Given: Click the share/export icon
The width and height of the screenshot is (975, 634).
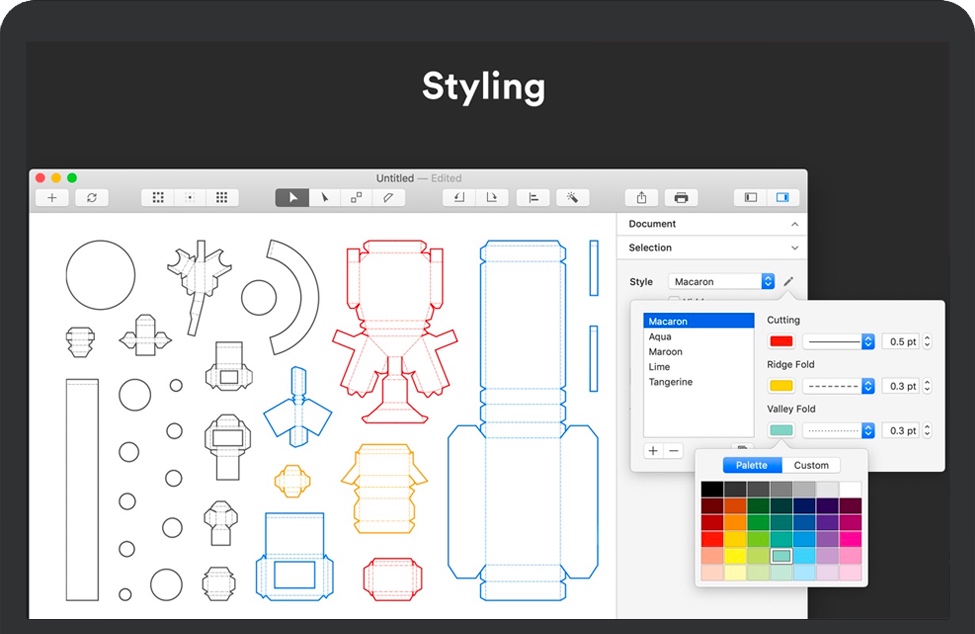Looking at the screenshot, I should (x=641, y=198).
